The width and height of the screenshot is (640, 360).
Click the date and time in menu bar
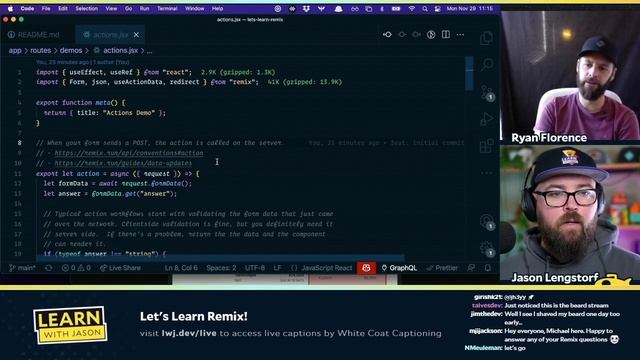[469, 9]
